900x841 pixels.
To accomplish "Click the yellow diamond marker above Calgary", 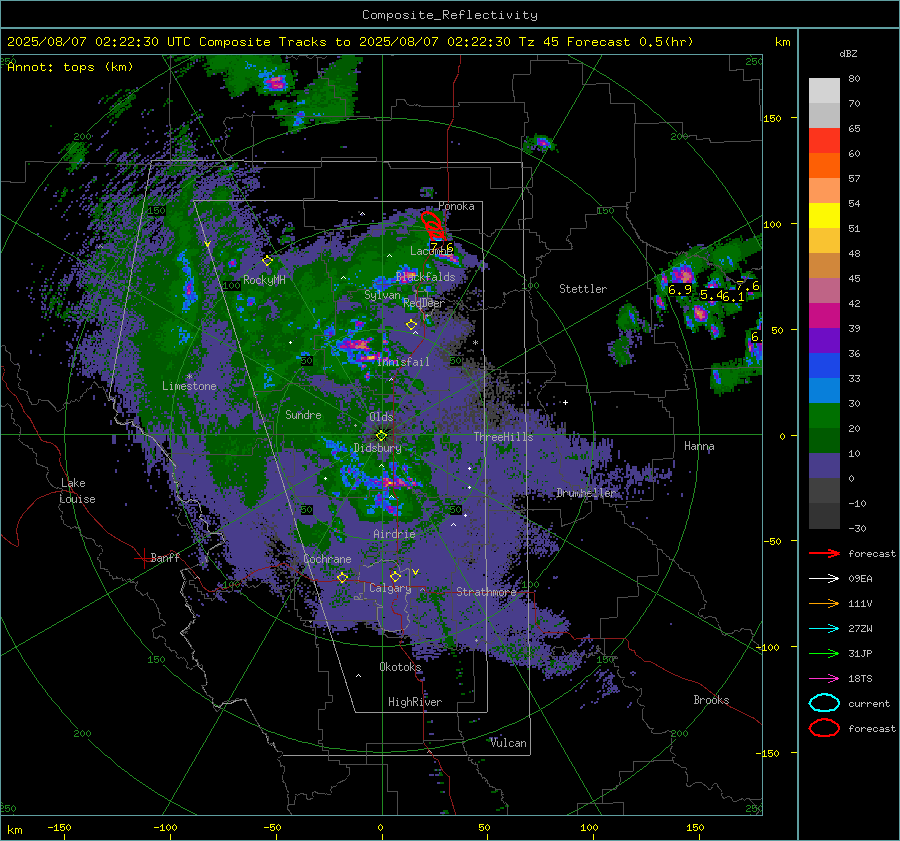I will point(395,576).
